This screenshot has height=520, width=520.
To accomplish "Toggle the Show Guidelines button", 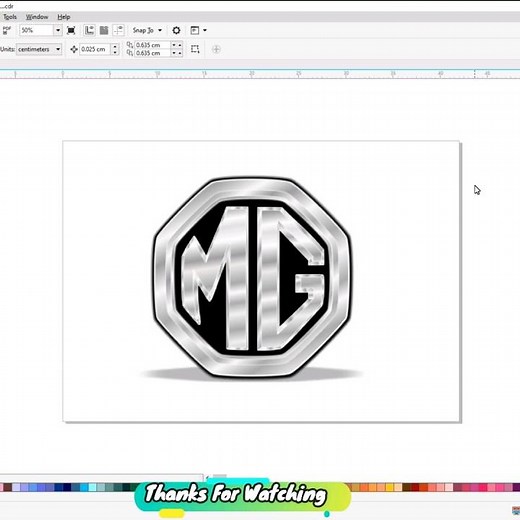I will coord(119,30).
